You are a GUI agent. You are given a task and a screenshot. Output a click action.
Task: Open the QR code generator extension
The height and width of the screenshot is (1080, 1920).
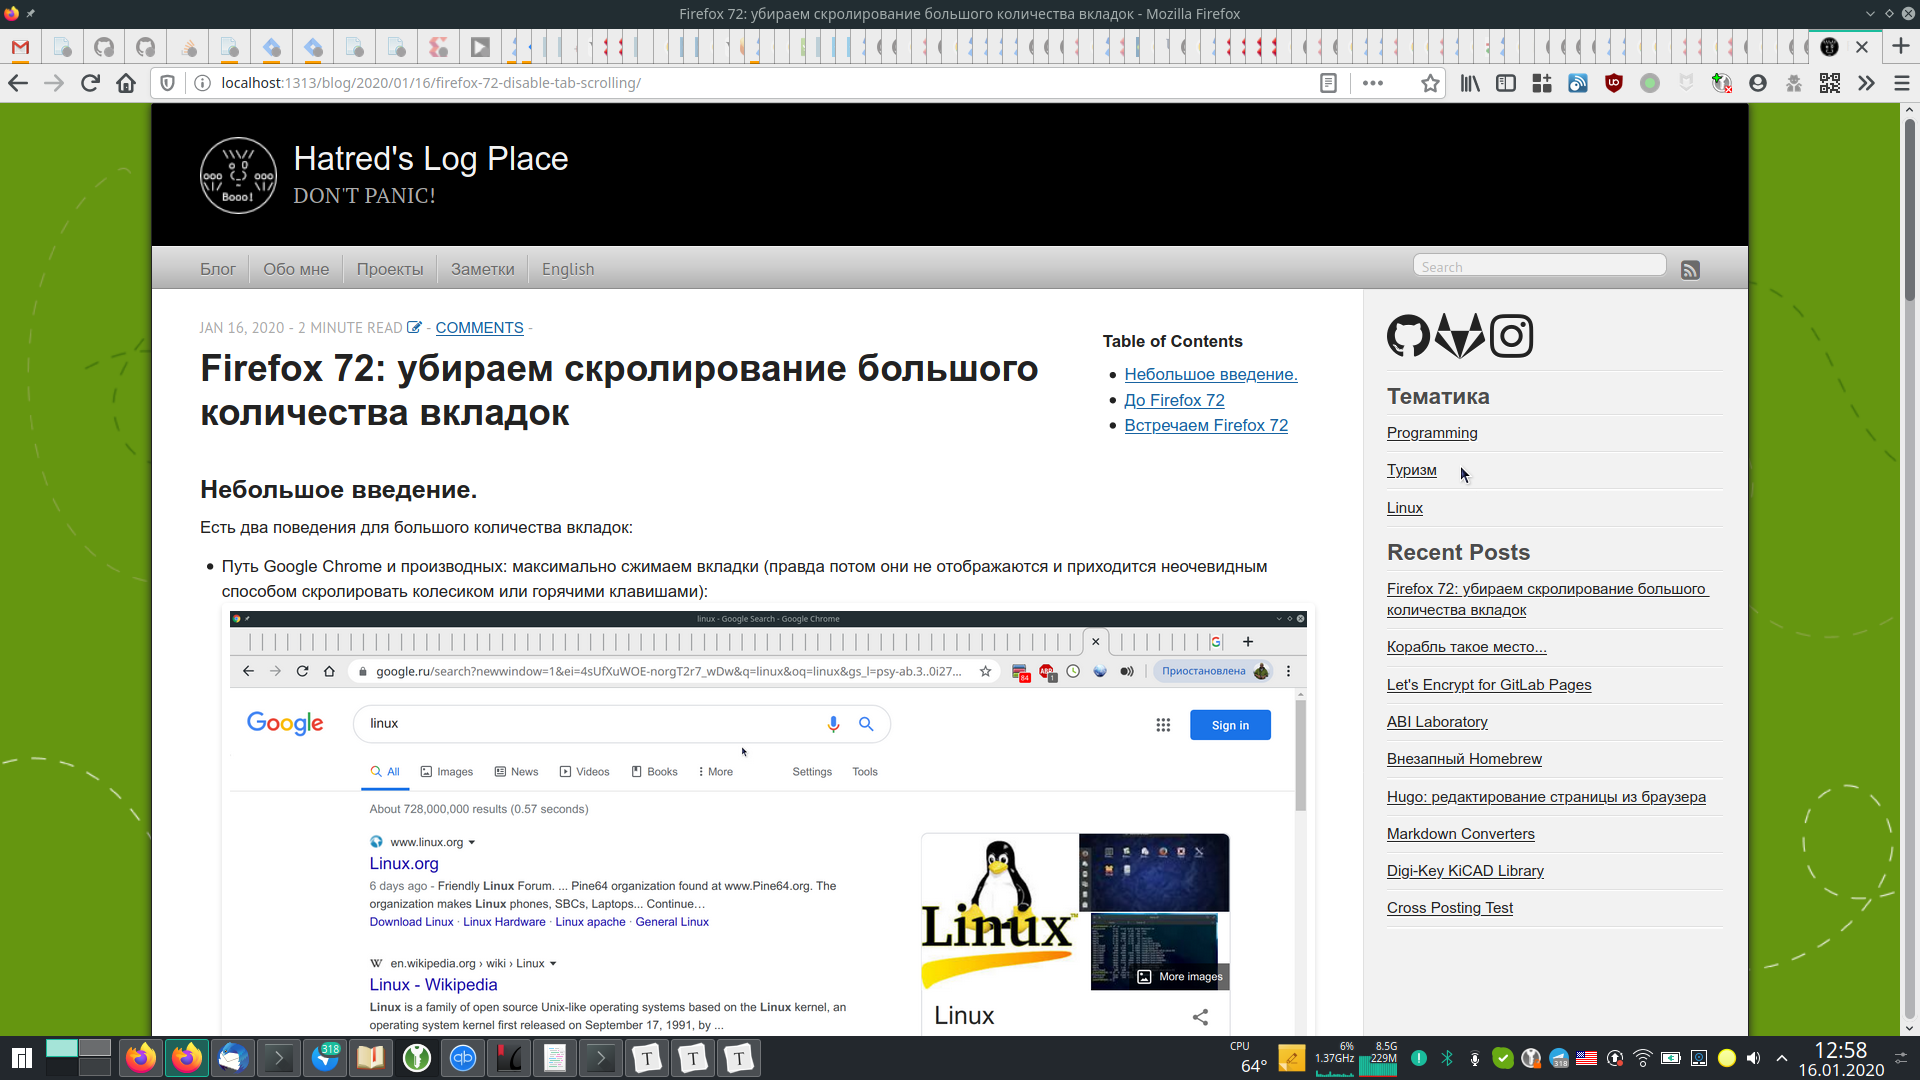(x=1830, y=83)
